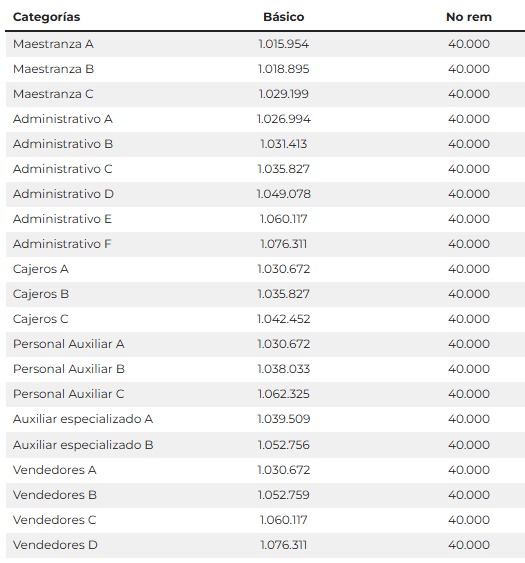Click Personal Auxiliar B value 1.038.033
Screen dimensions: 525x563
[x=284, y=369]
